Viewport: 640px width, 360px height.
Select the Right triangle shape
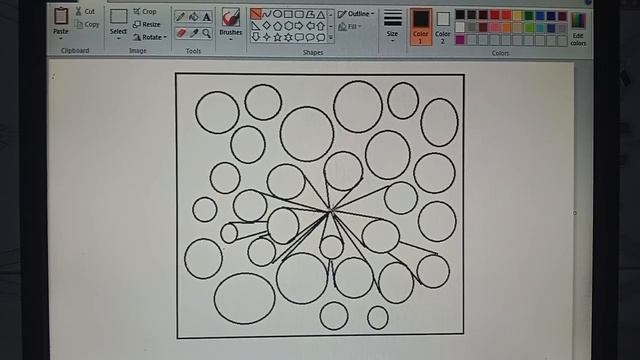pyautogui.click(x=256, y=26)
